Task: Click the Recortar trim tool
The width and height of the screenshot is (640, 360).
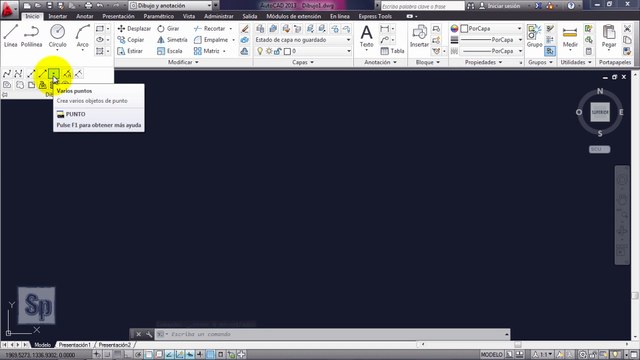Action: [x=210, y=29]
